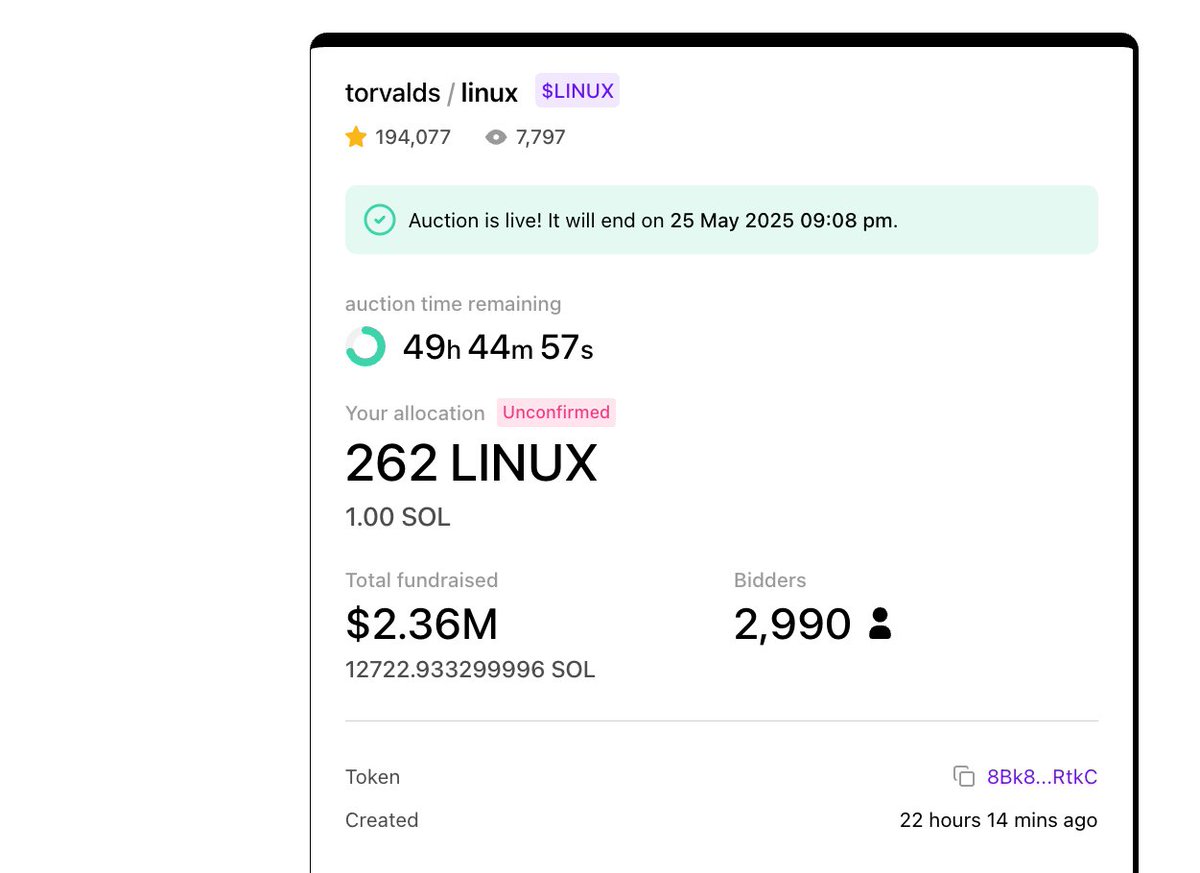Click the eye icon next to 7,797 views
Image resolution: width=1200 pixels, height=873 pixels.
[x=495, y=137]
